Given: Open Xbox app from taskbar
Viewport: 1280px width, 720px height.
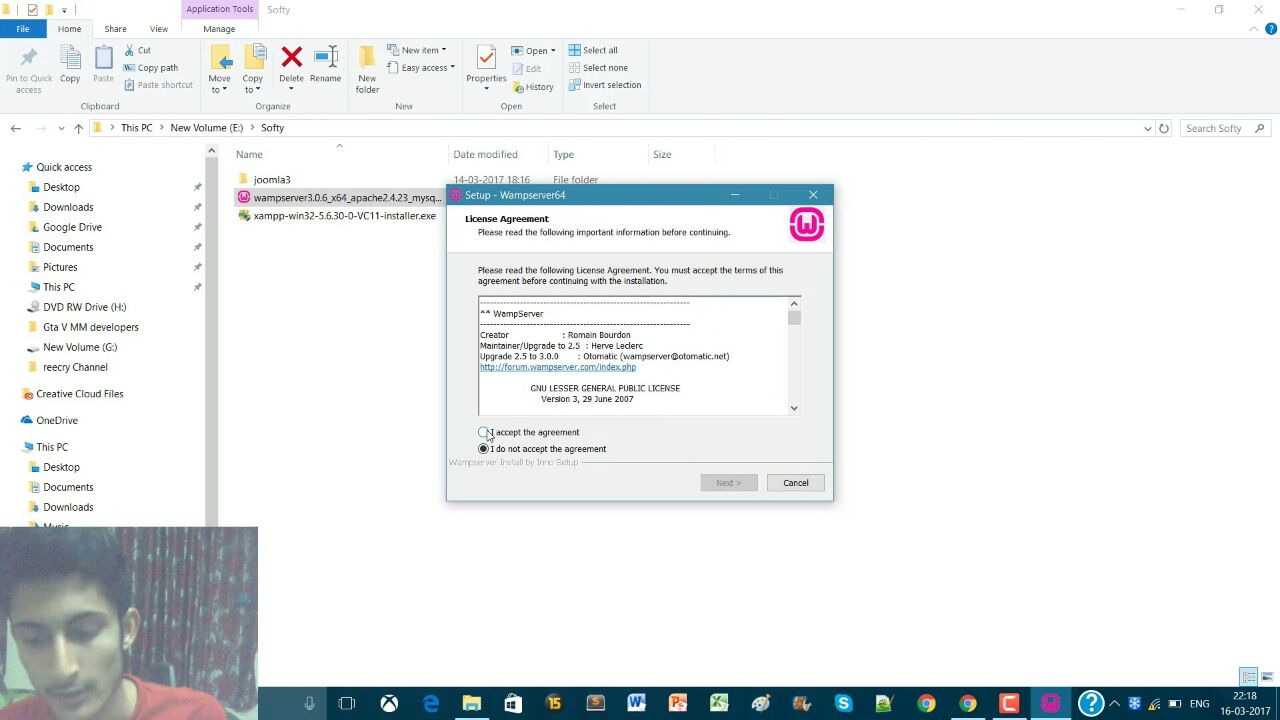Looking at the screenshot, I should [389, 704].
